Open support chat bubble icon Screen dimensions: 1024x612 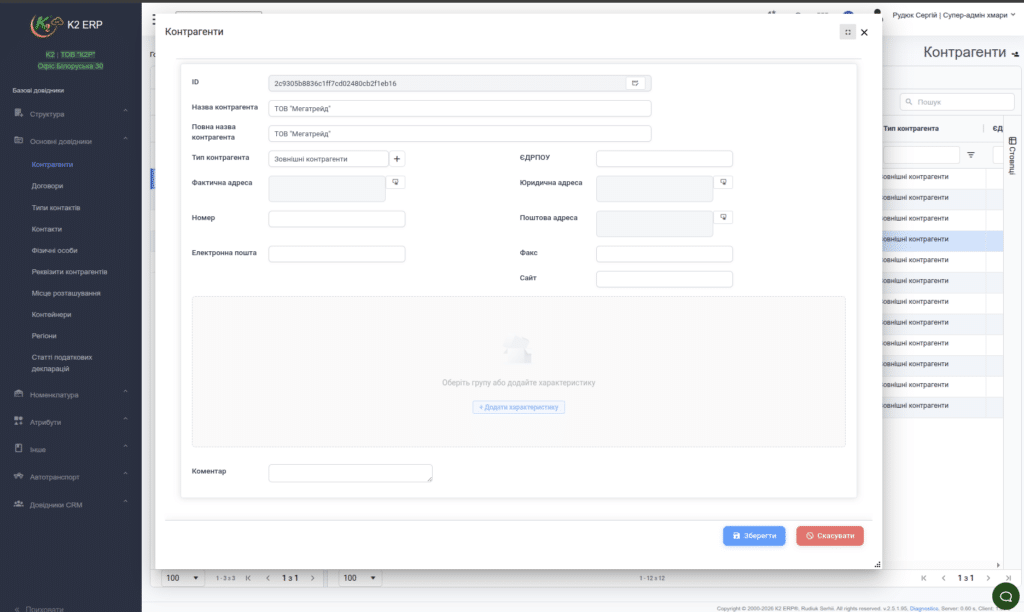(1006, 596)
